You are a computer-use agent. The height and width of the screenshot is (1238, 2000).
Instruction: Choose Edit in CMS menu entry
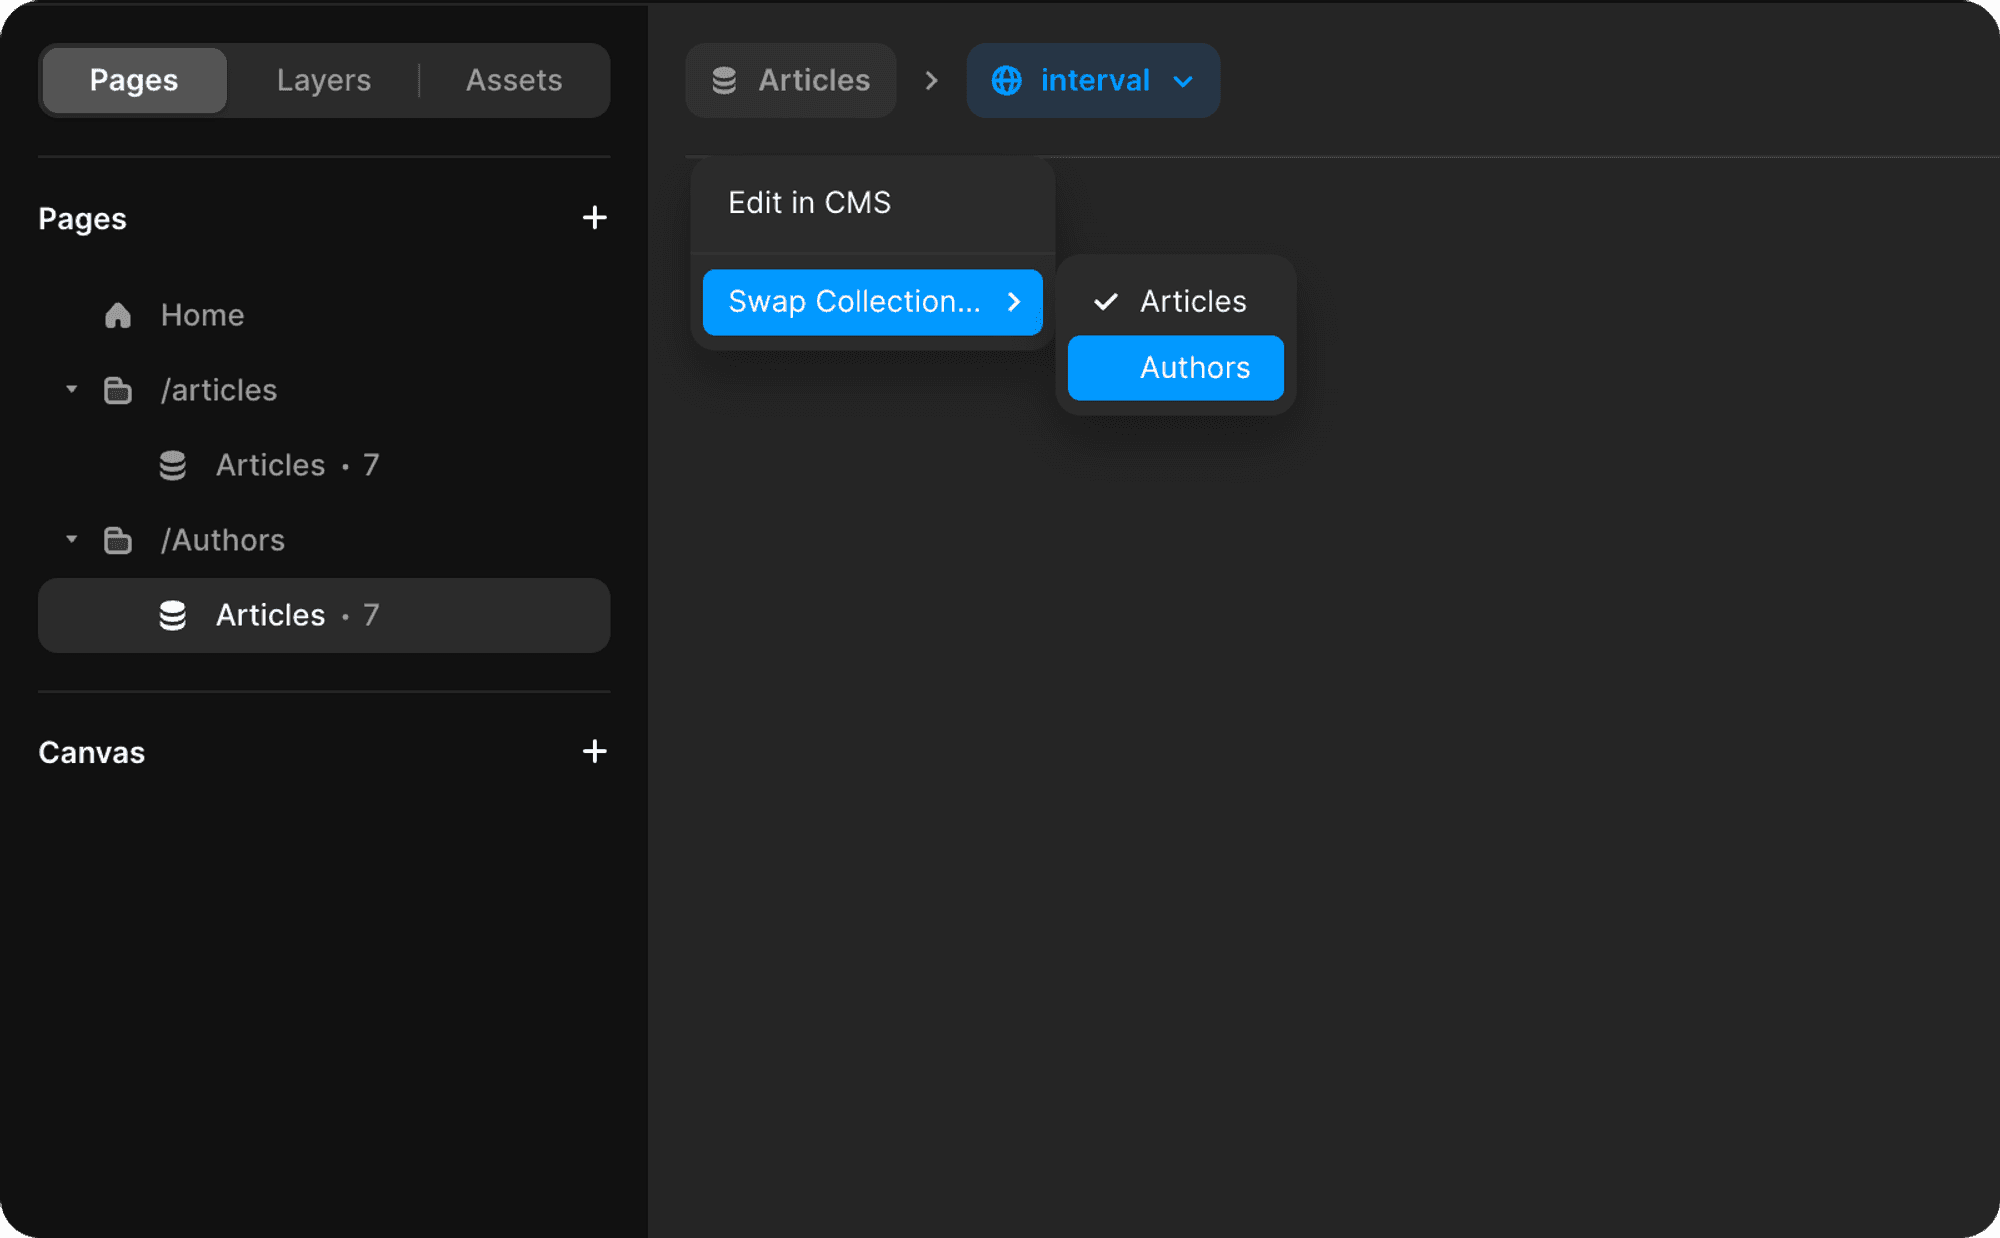(x=809, y=203)
